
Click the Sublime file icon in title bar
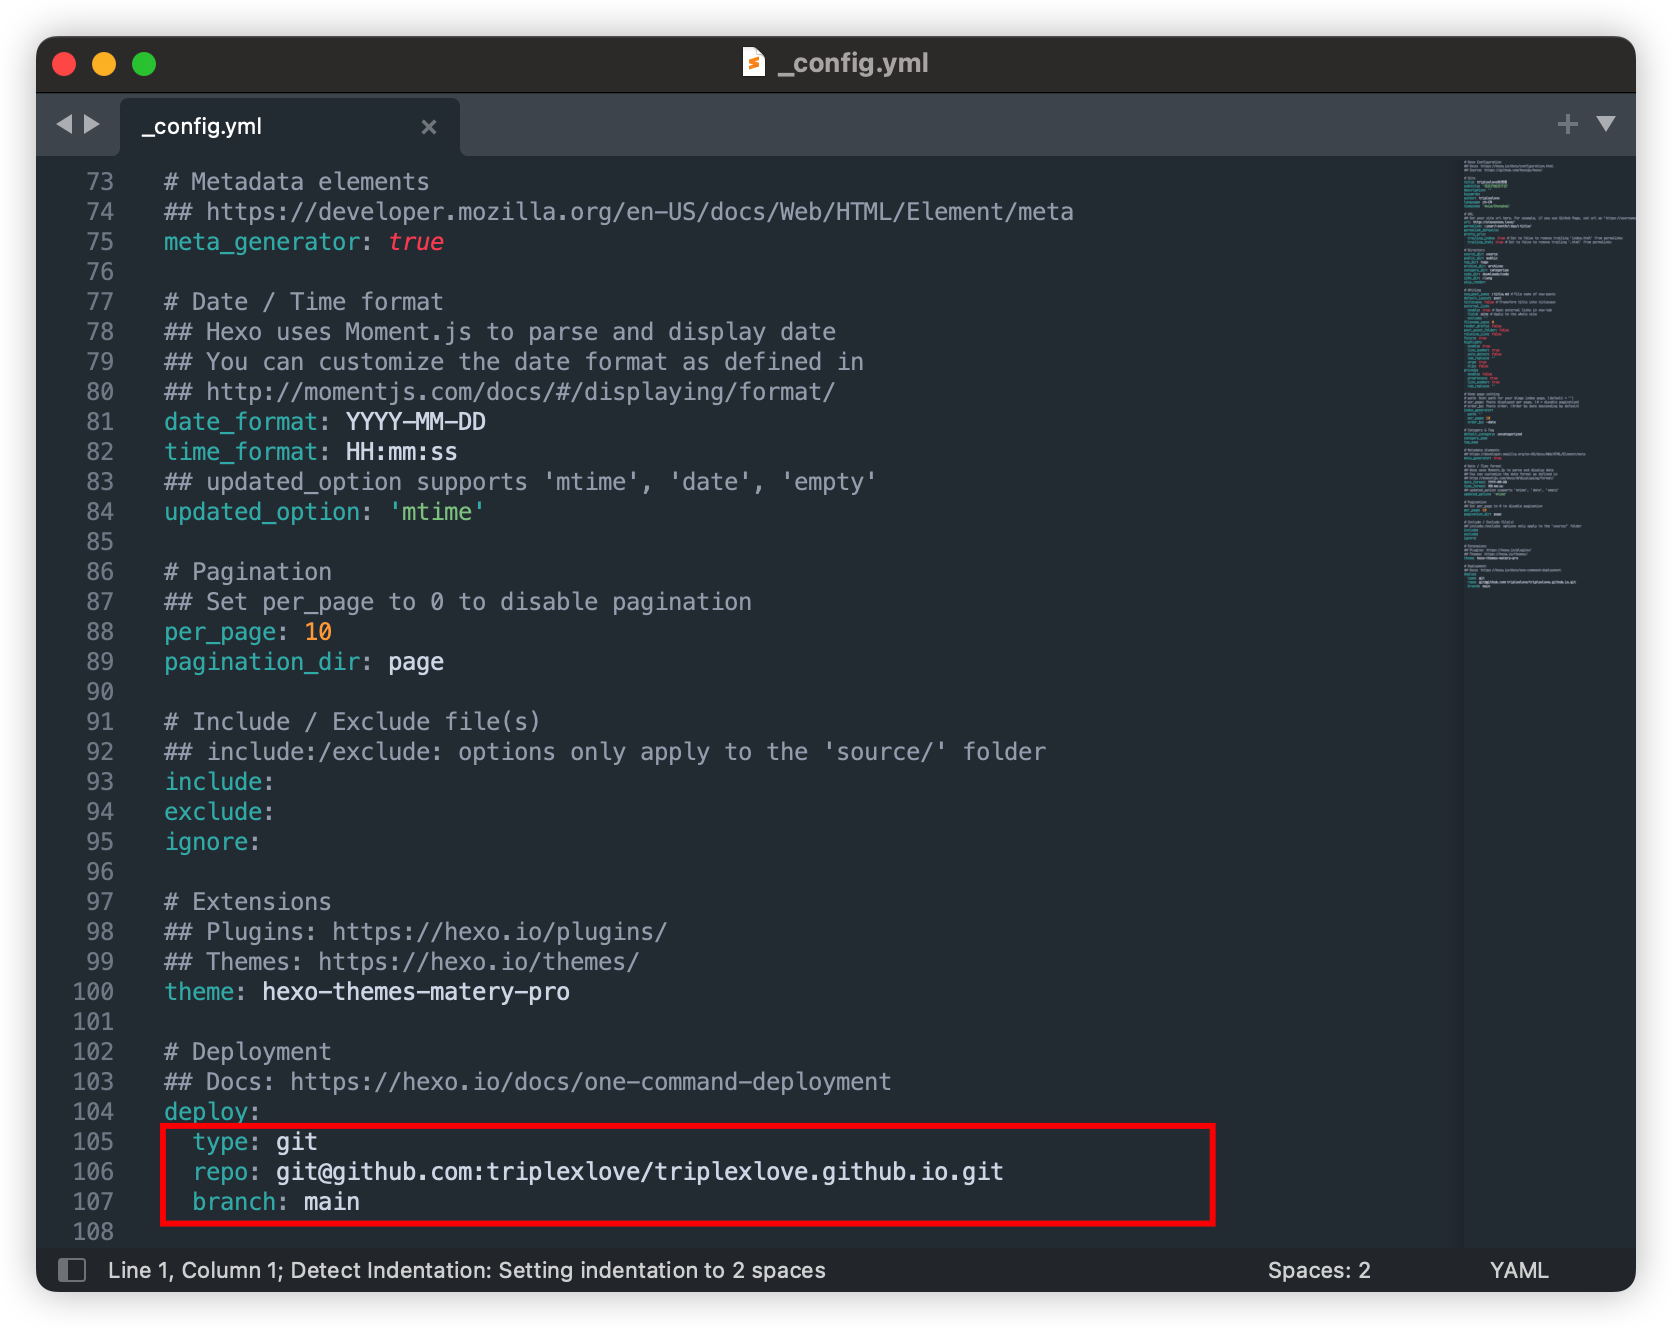click(x=754, y=62)
